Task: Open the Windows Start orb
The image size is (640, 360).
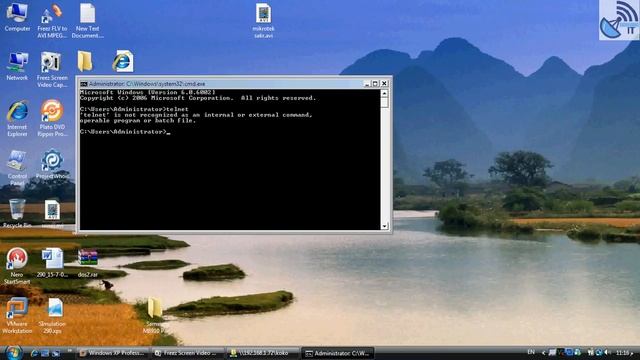Action: 14,353
